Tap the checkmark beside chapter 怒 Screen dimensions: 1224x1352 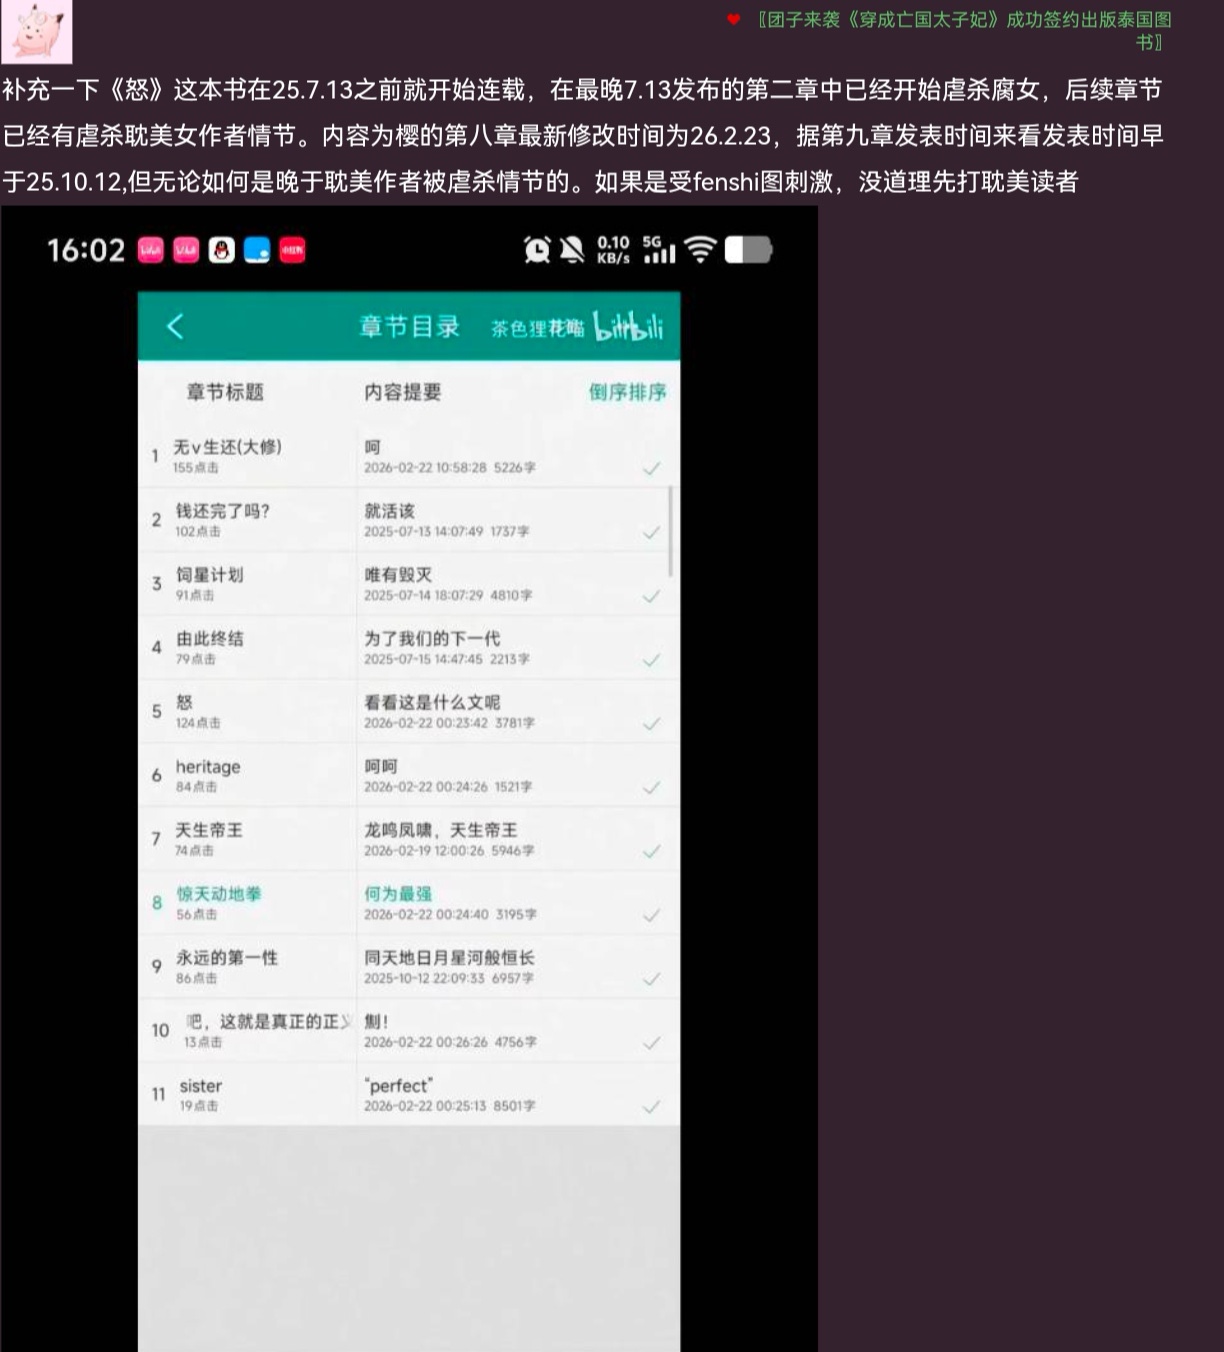tap(652, 724)
